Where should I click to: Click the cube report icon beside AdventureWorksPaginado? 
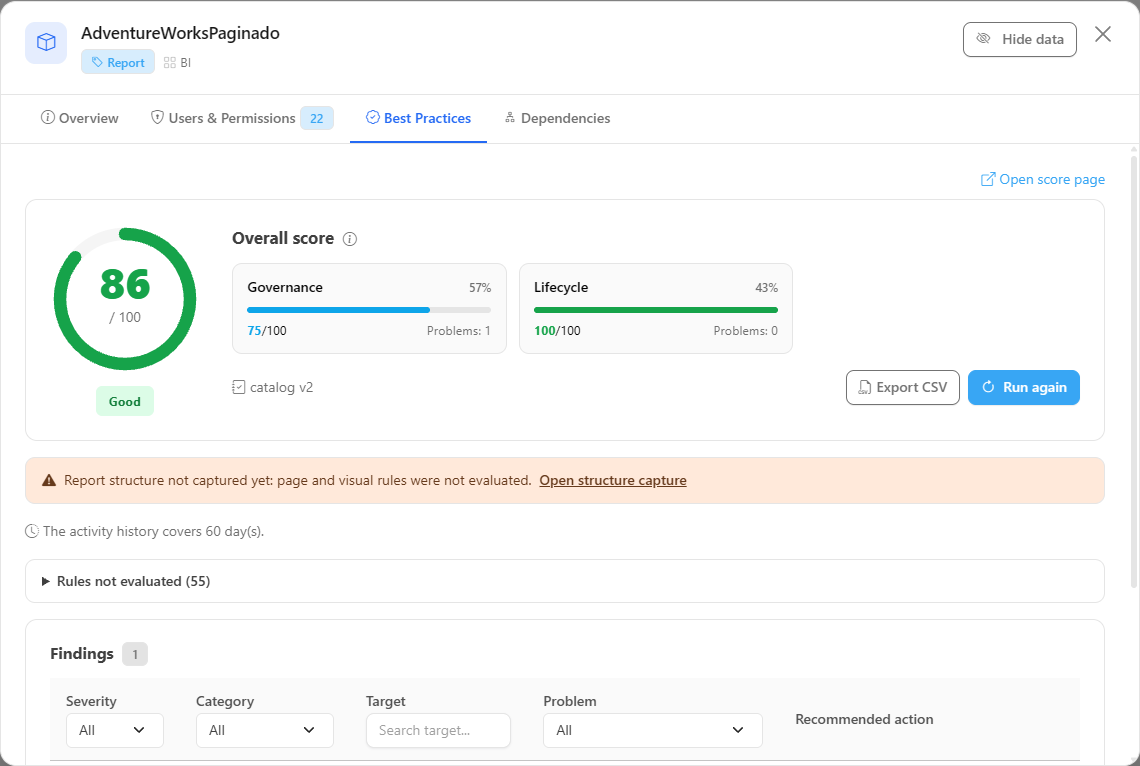[46, 43]
